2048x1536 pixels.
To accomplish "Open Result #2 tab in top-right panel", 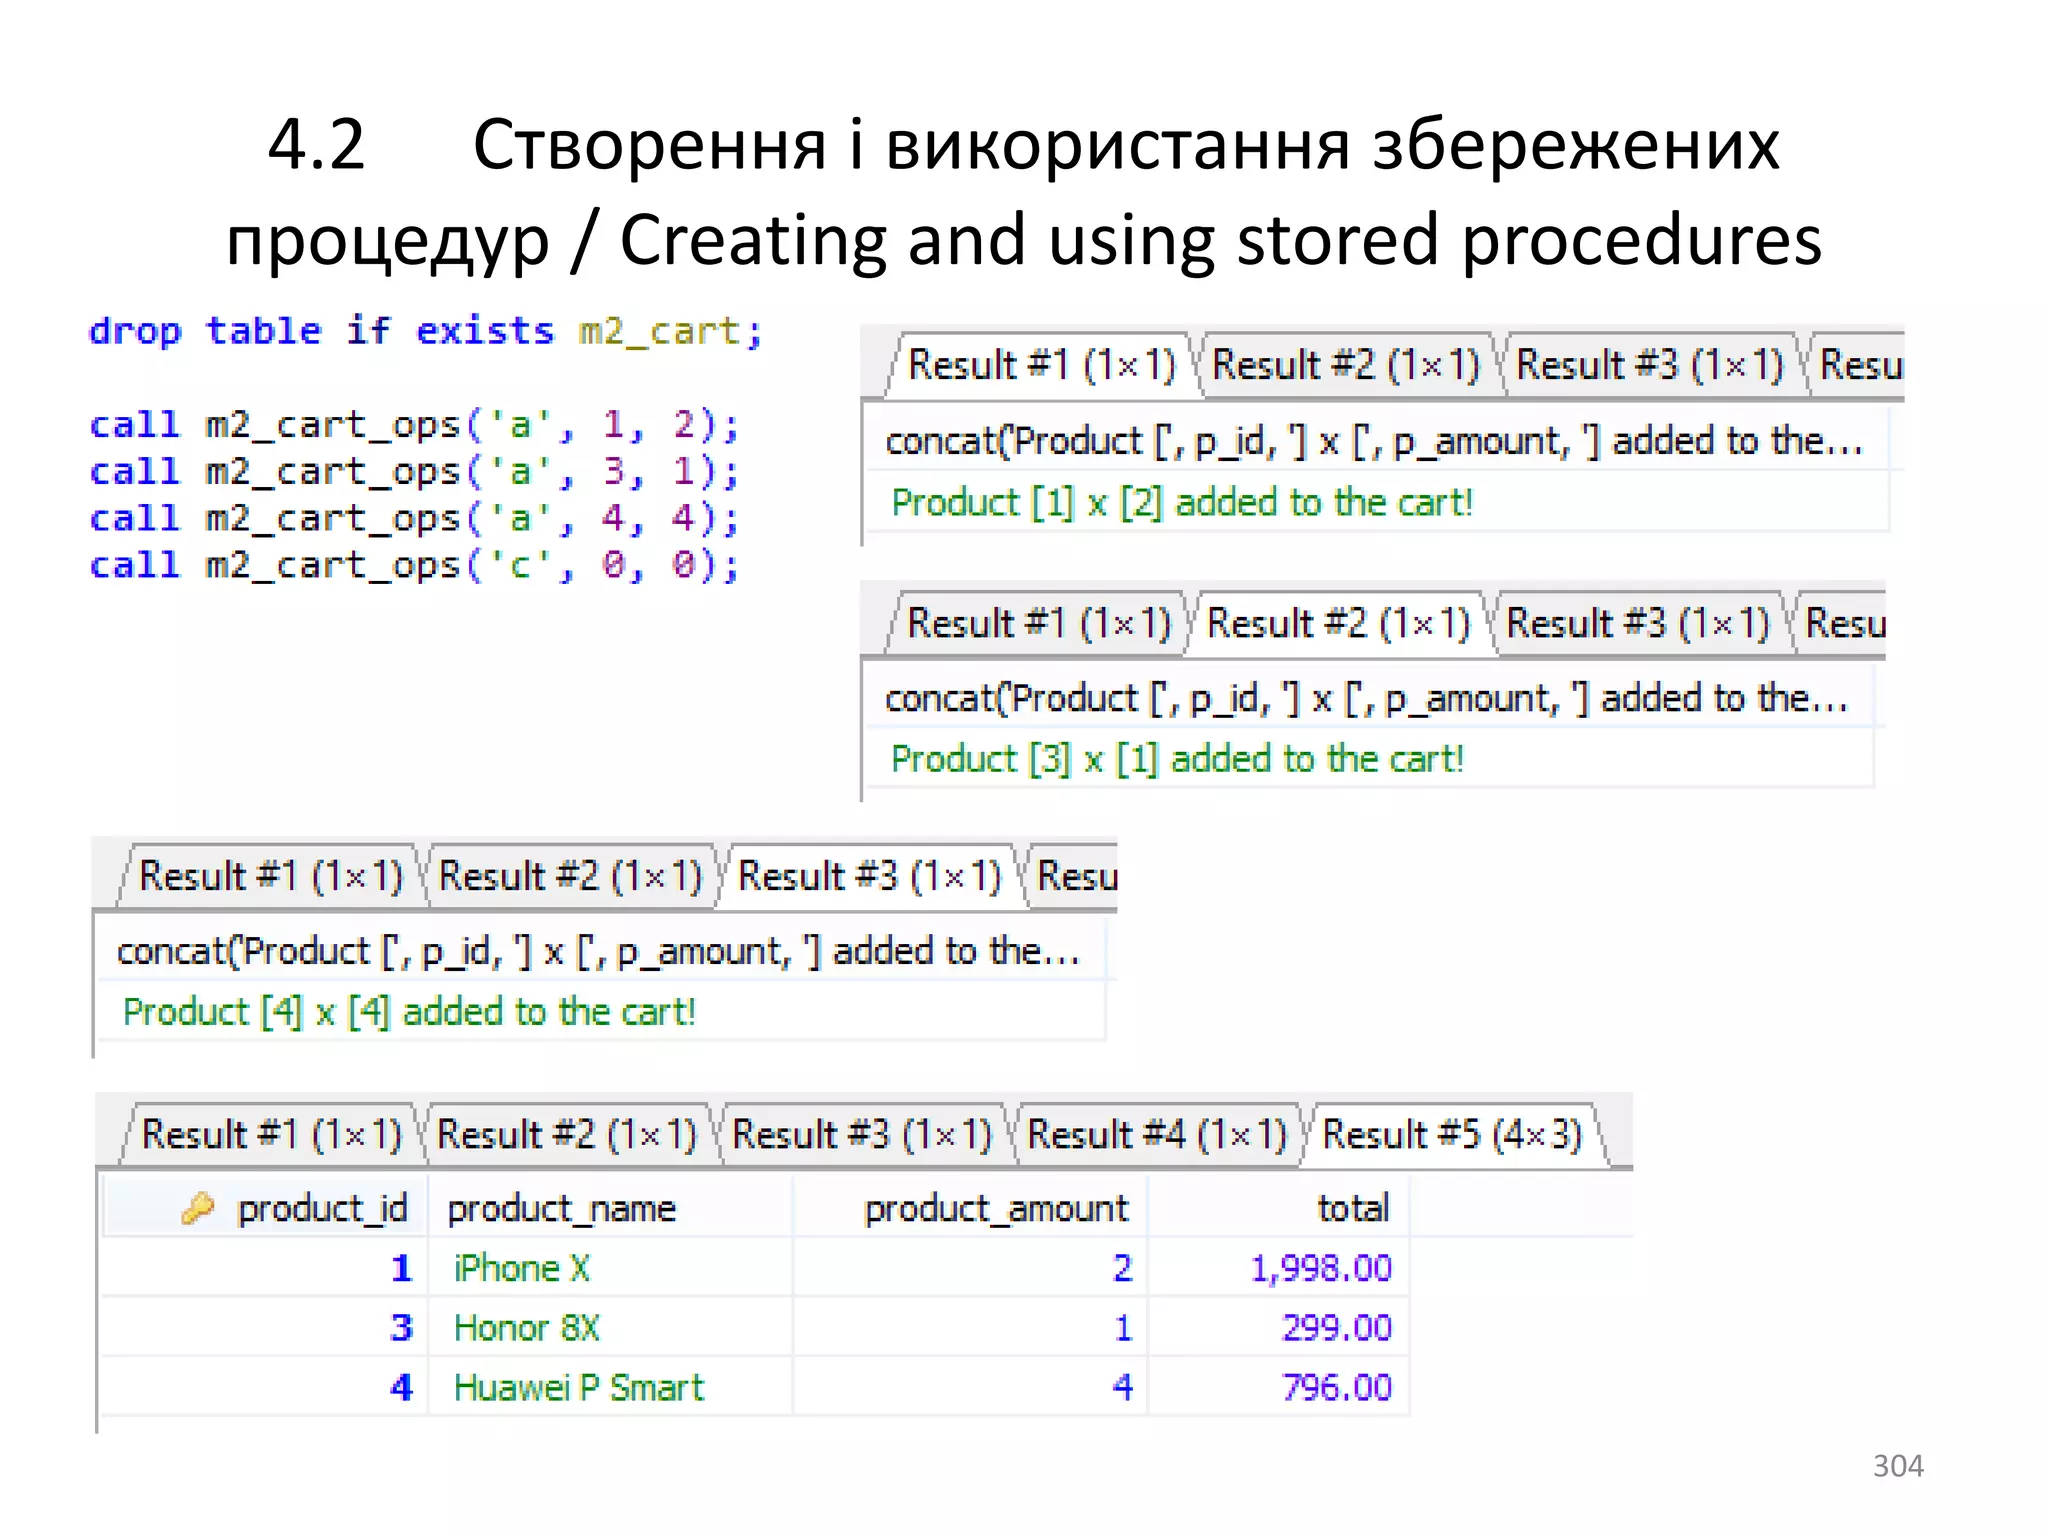I will click(x=1345, y=365).
